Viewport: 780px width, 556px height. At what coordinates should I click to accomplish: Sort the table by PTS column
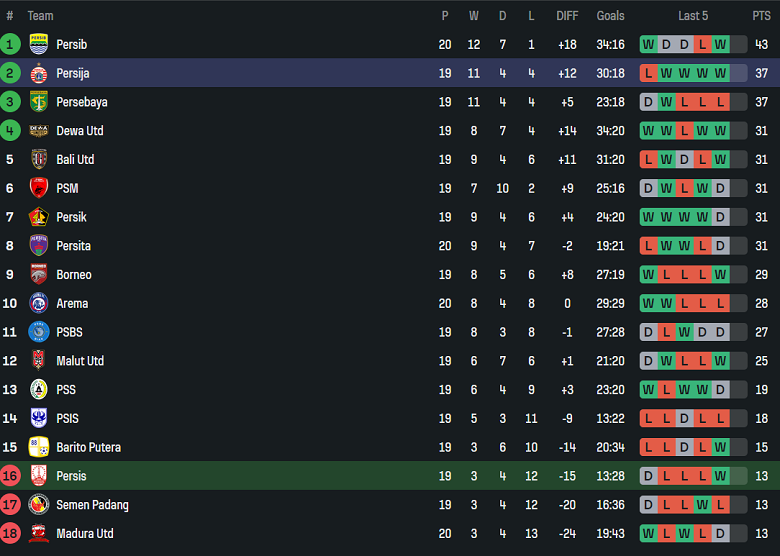[x=761, y=16]
